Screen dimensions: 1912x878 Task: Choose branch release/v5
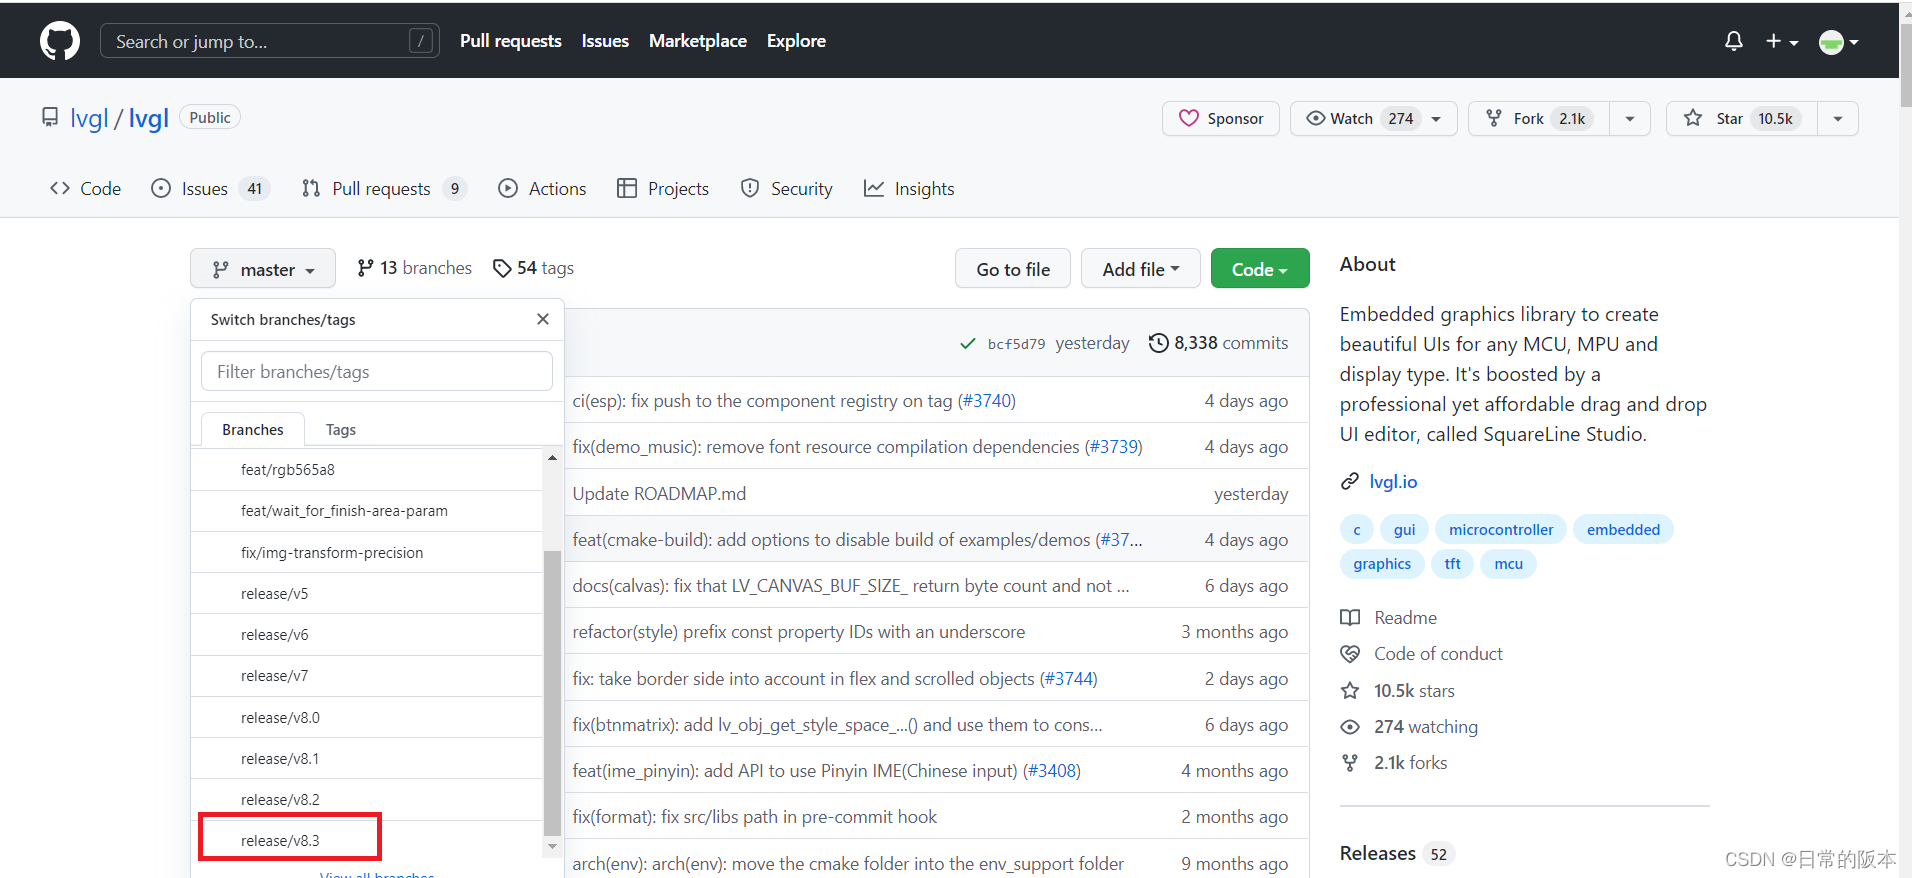(x=367, y=593)
